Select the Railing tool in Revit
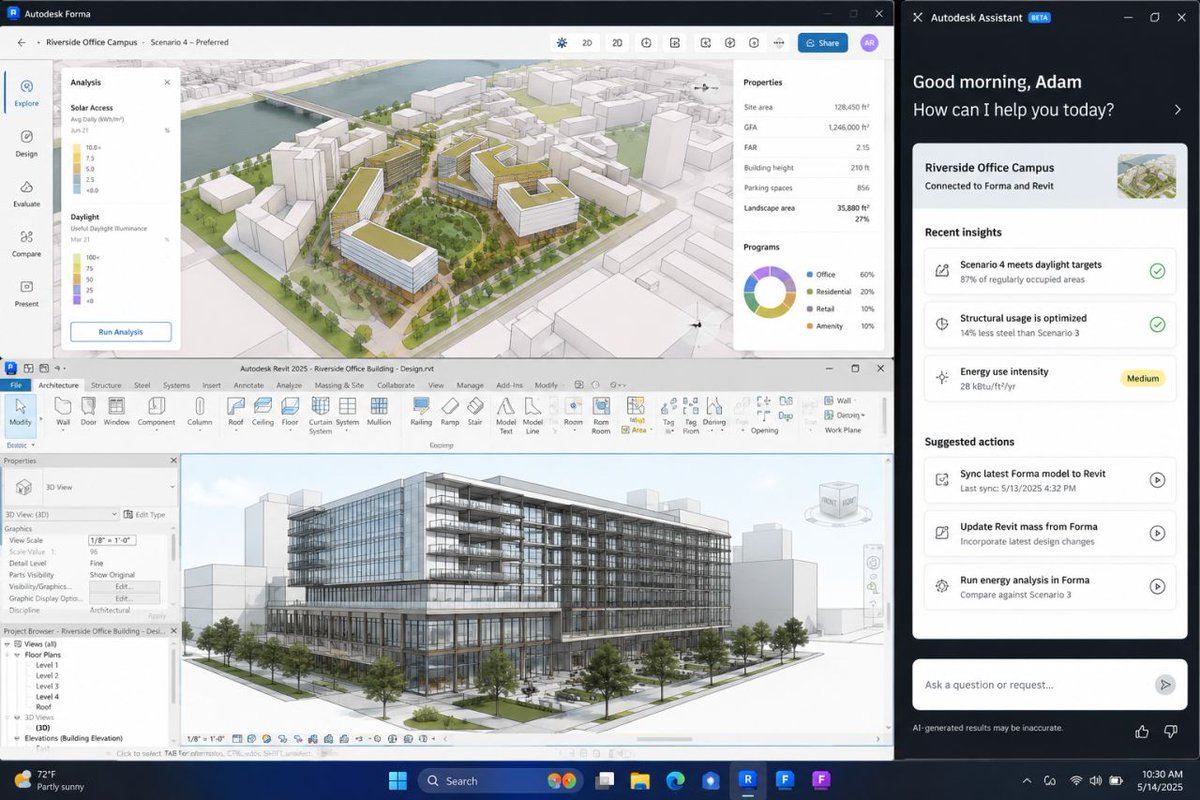1200x800 pixels. (421, 412)
